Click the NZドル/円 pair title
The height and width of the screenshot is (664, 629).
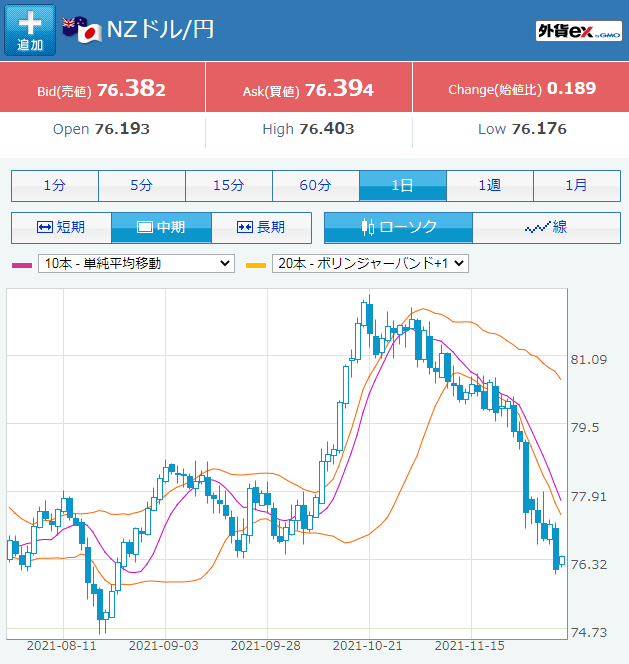(161, 30)
